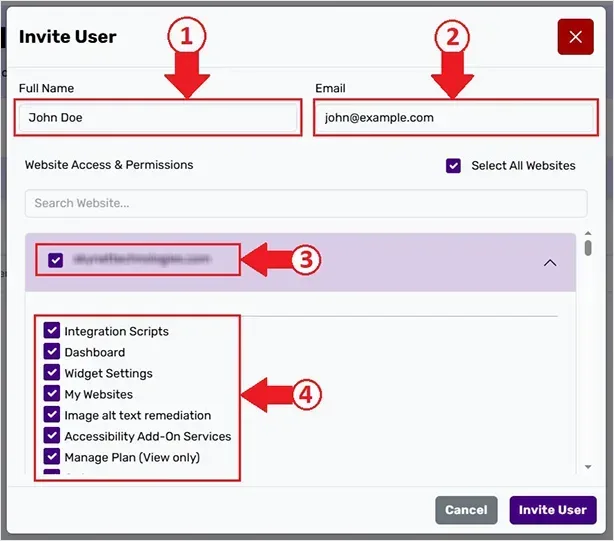Uncheck Image alt text remediation
The width and height of the screenshot is (614, 541).
click(52, 415)
